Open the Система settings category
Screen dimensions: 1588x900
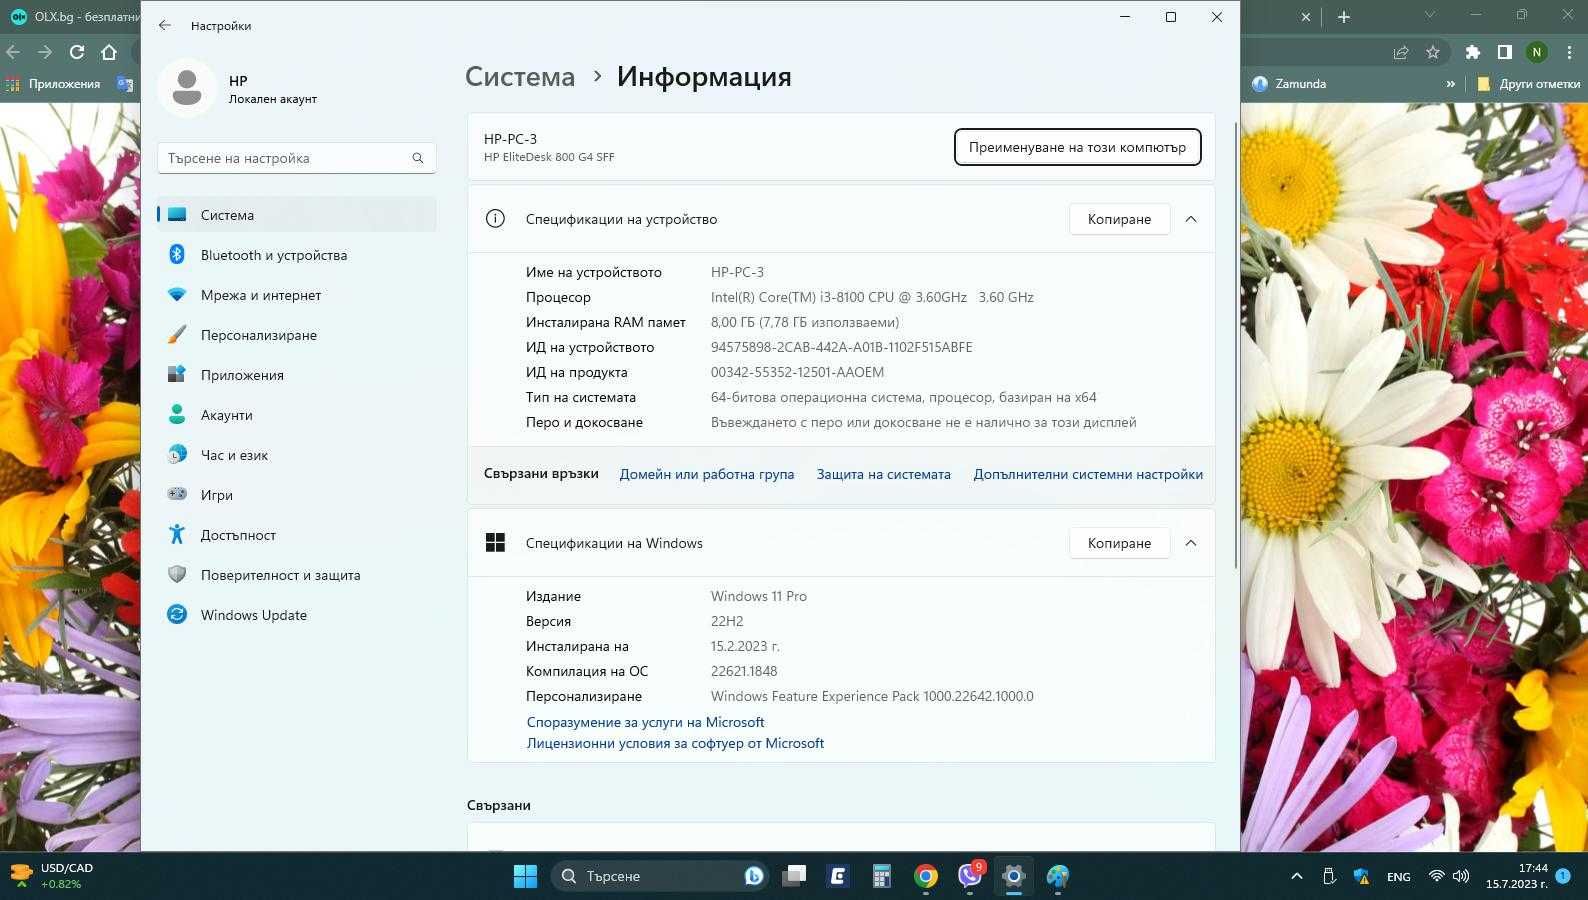pos(296,215)
